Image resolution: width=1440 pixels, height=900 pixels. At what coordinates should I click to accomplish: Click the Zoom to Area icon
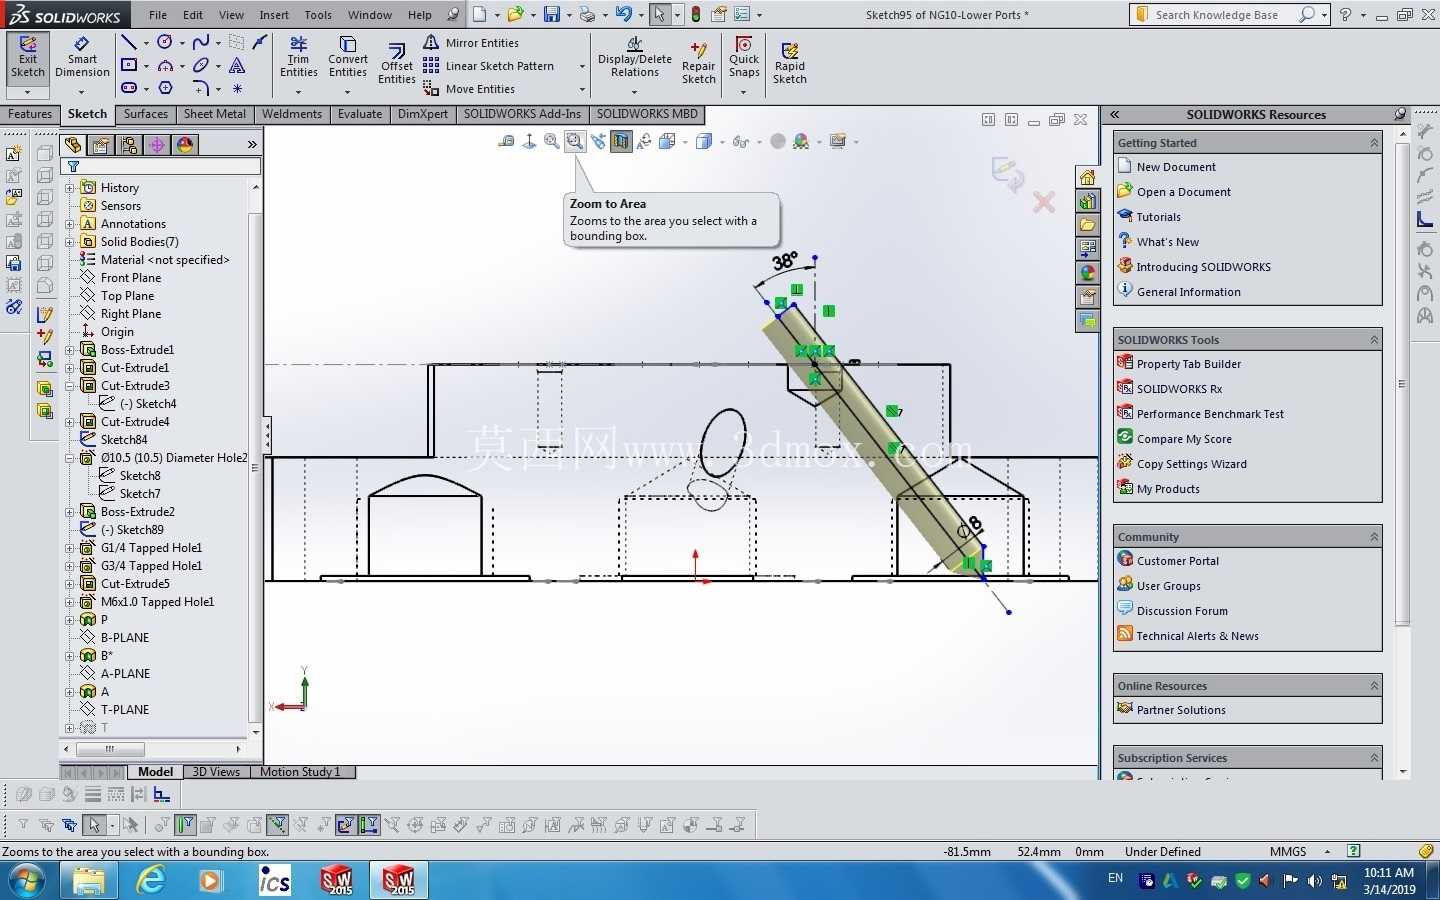pos(574,142)
